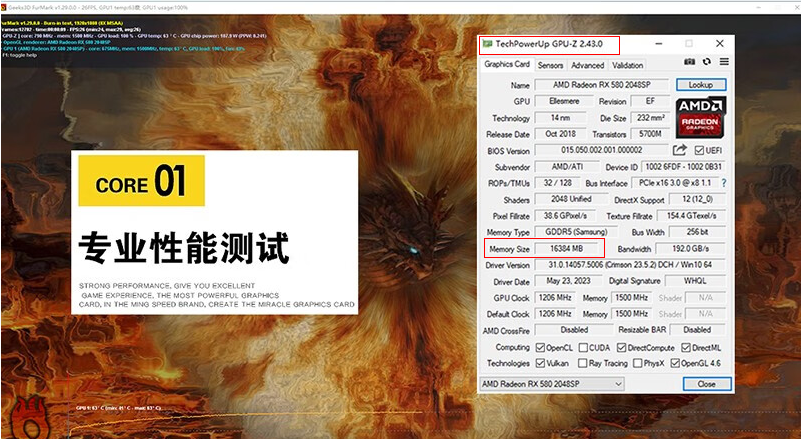
Task: Click the ROPs/TMUs value 32 / 128
Action: pos(558,183)
